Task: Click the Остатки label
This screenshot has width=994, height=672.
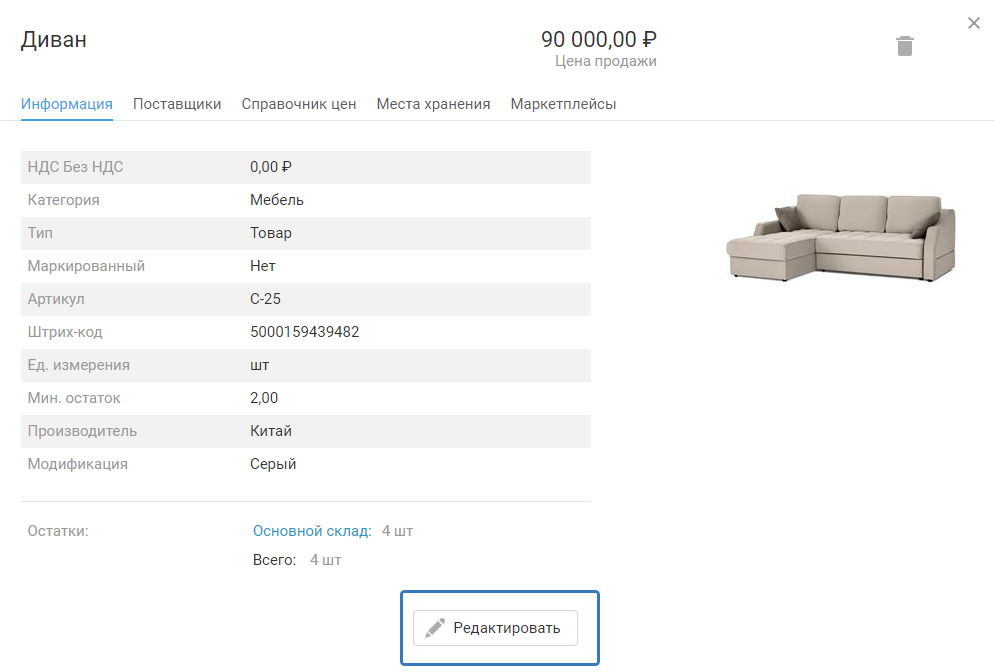Action: coord(58,531)
